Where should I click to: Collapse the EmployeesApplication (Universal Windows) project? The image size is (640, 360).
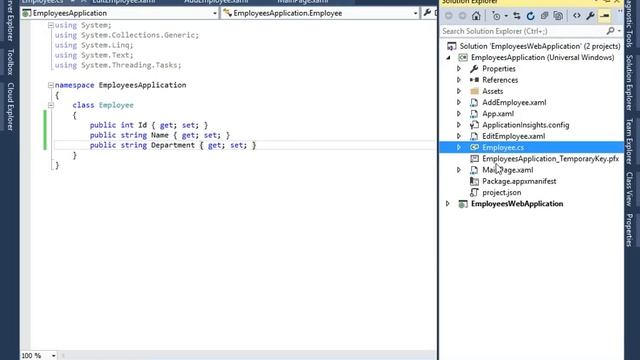pos(448,58)
